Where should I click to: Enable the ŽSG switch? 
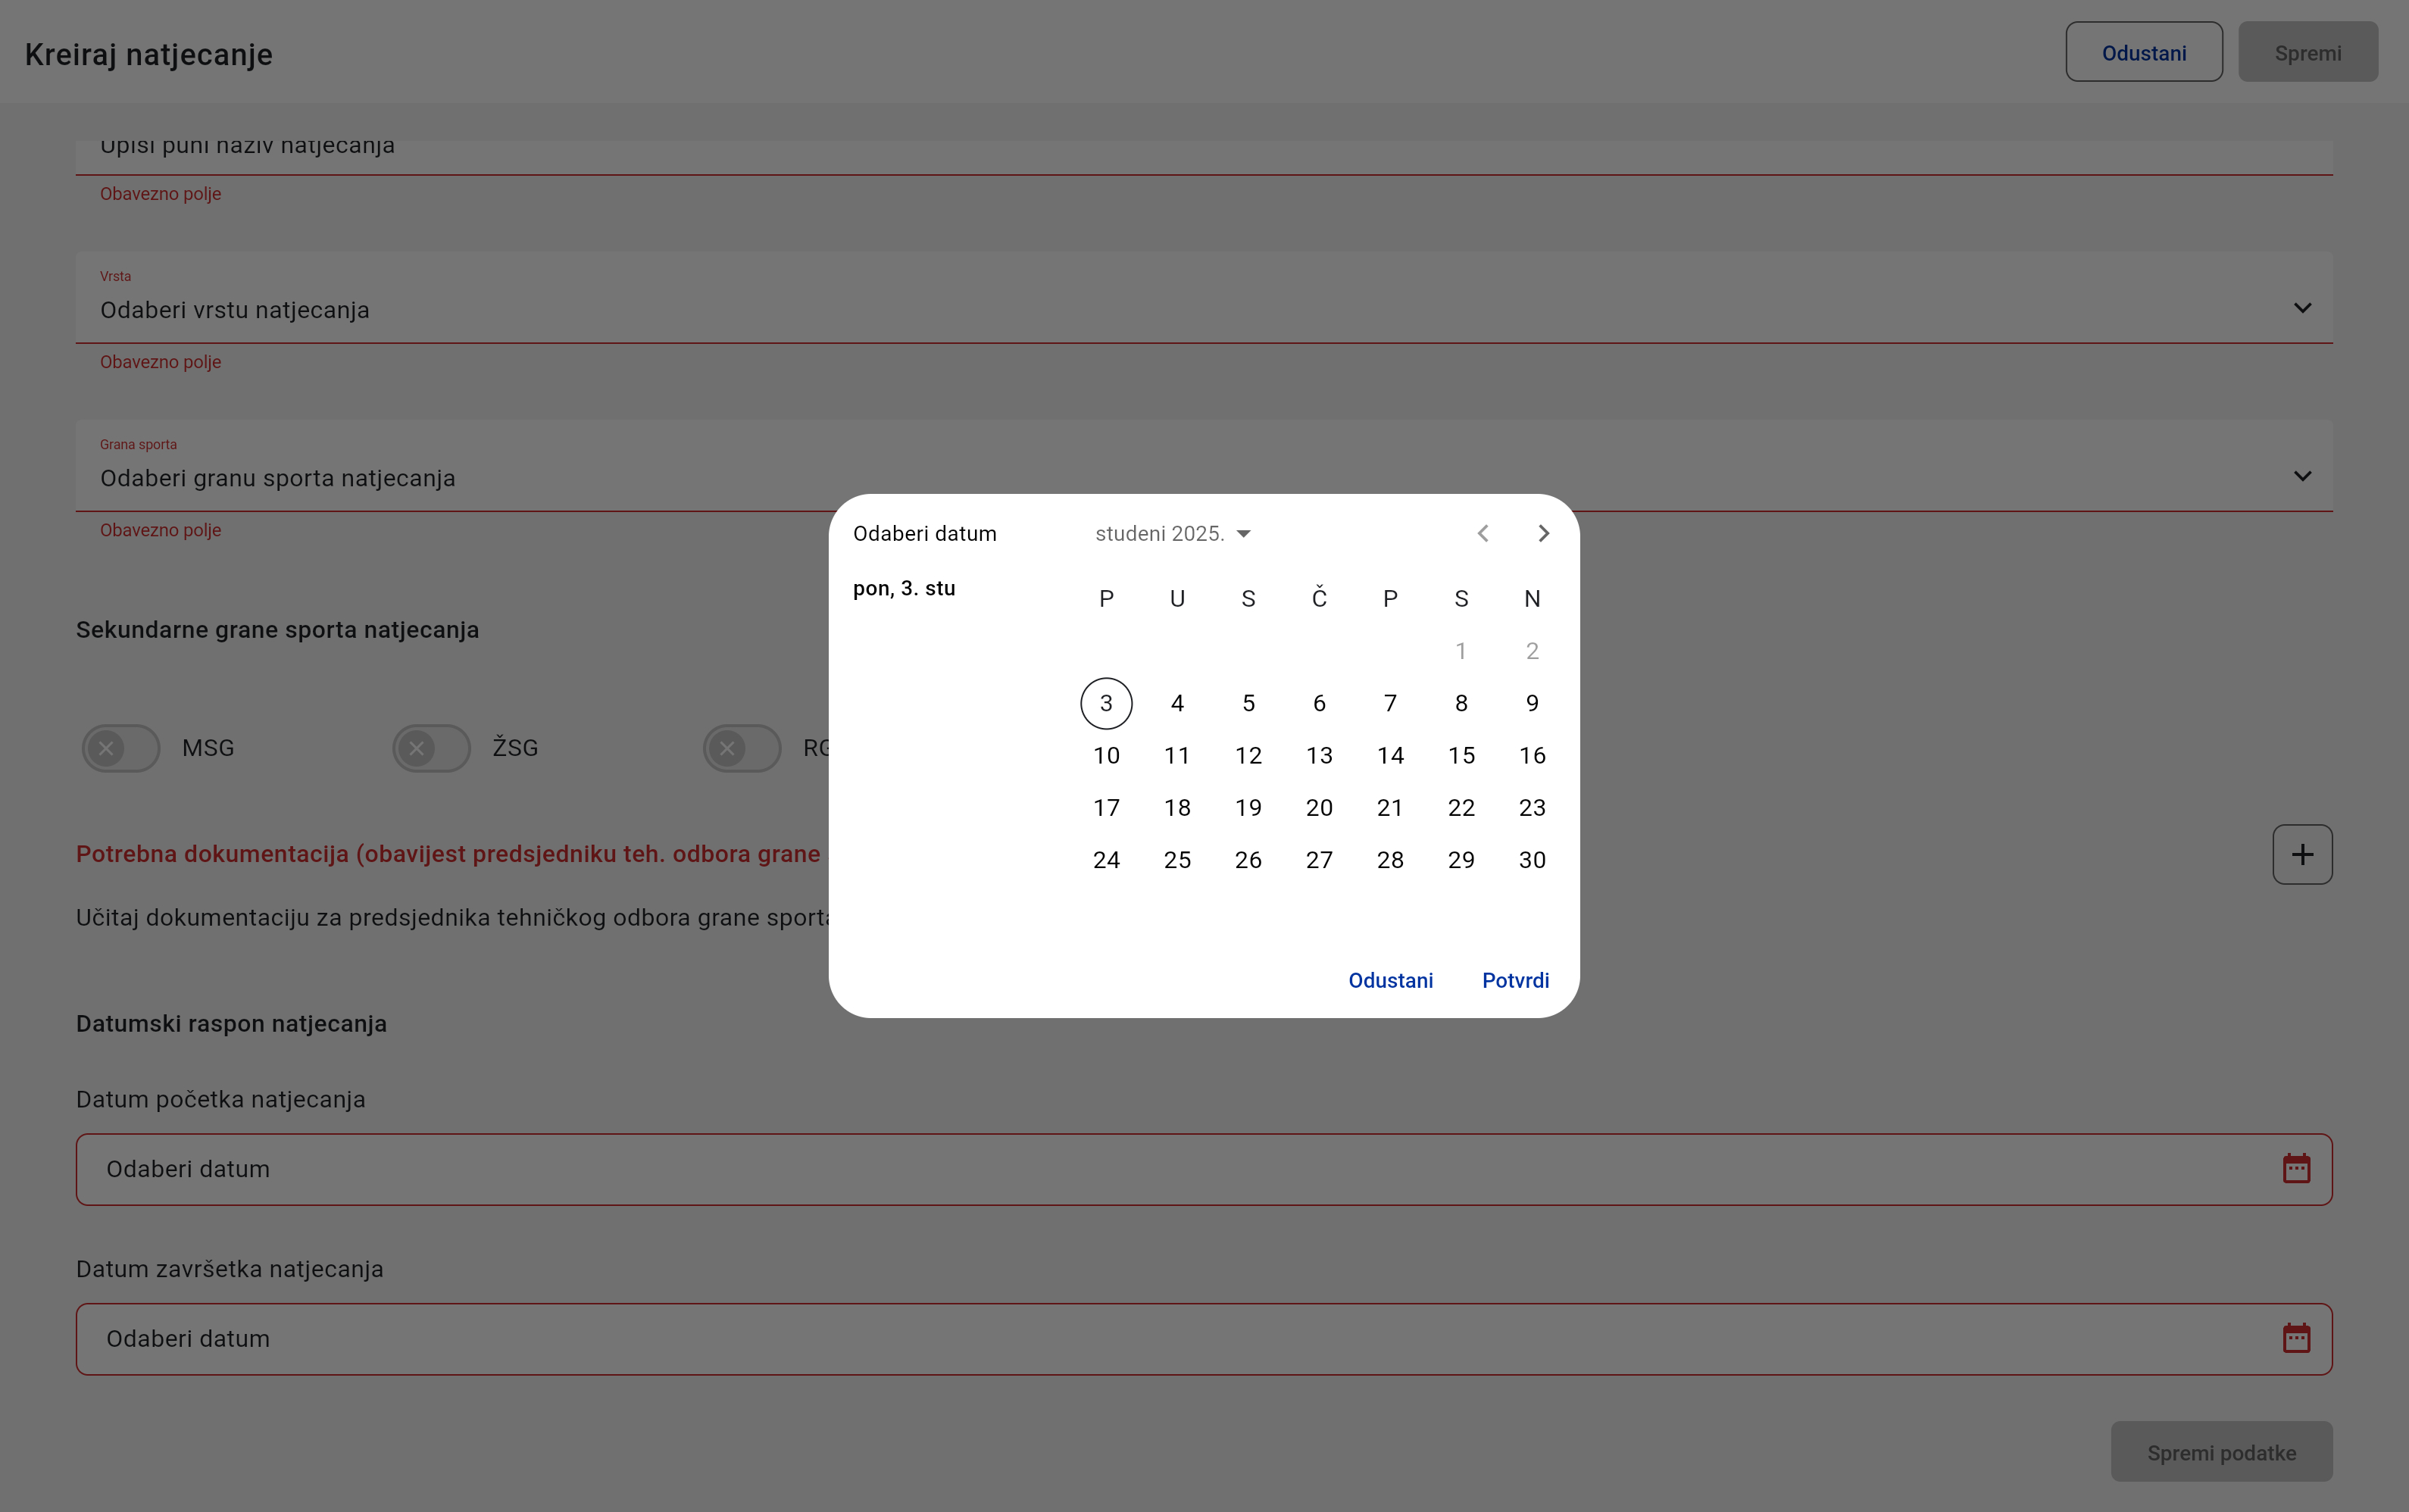click(431, 748)
